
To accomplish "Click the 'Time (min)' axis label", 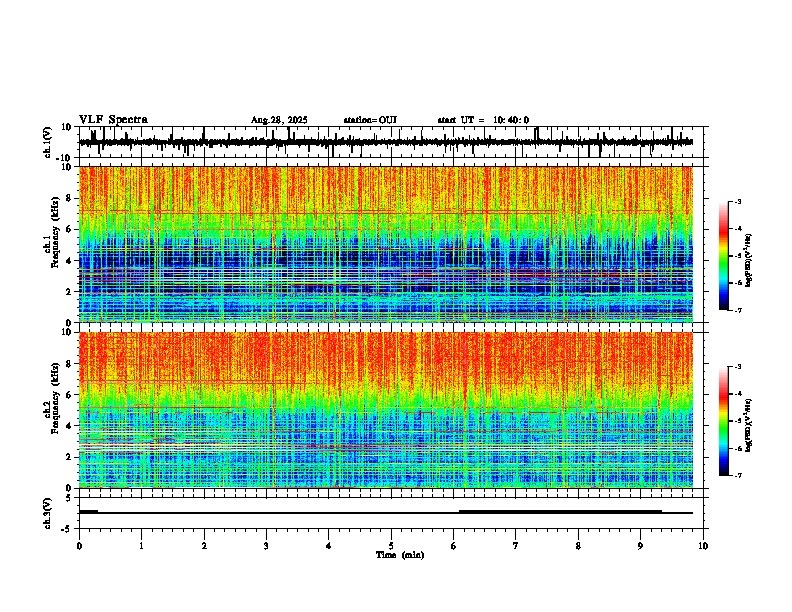I will tap(400, 555).
